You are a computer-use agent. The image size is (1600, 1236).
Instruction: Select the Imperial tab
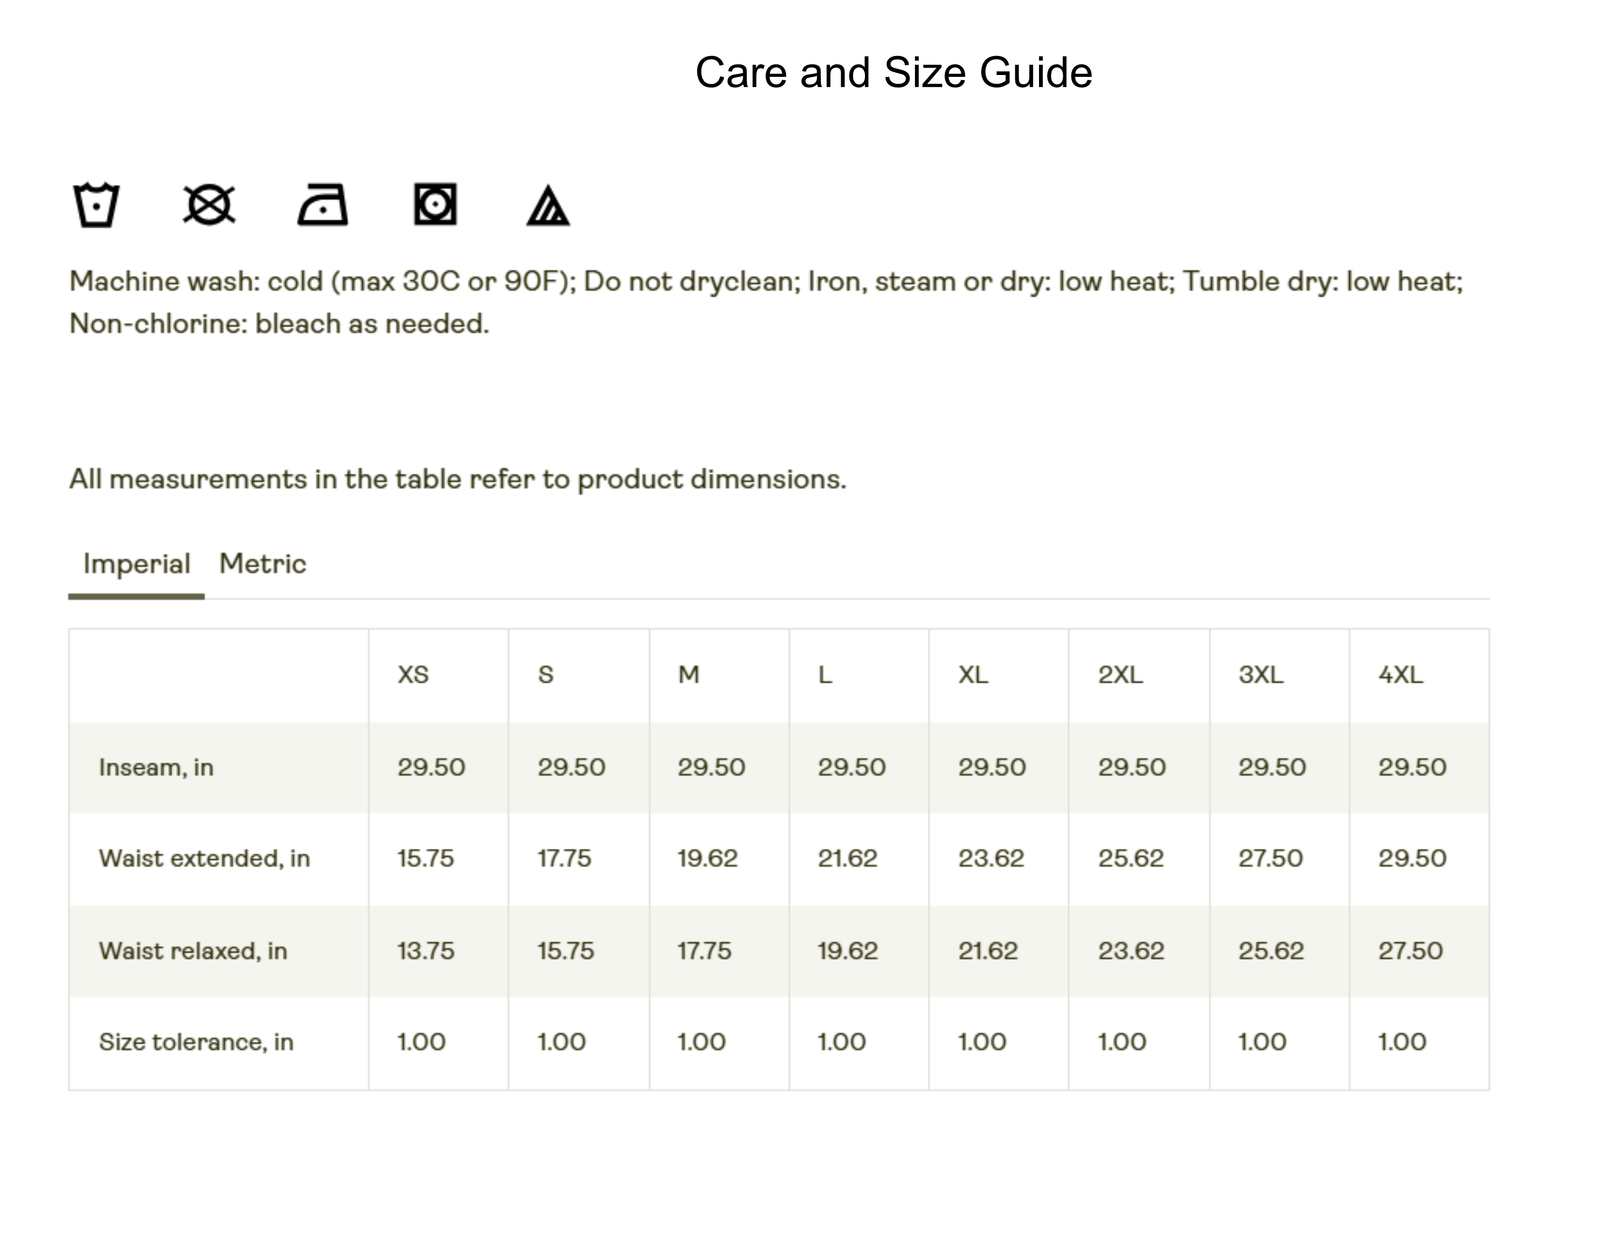tap(136, 564)
